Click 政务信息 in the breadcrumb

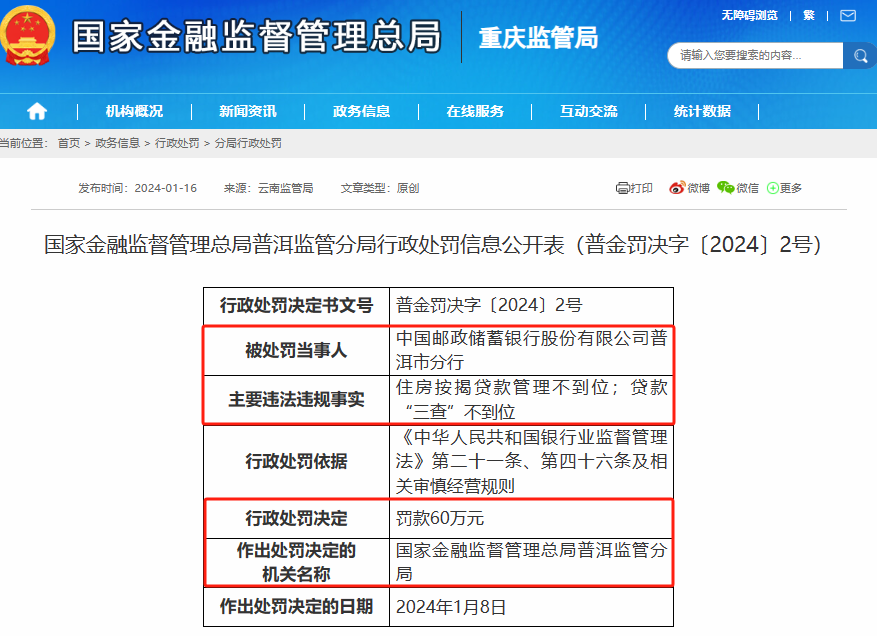[117, 143]
